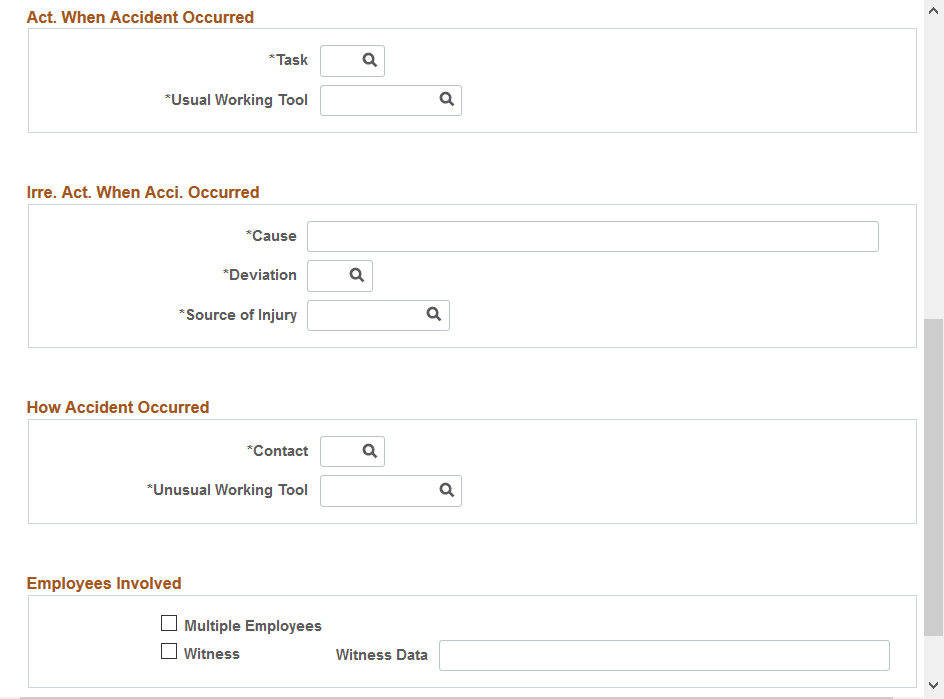Screen dimensions: 944x699
Task: Click the Task entry field
Action: tap(340, 60)
